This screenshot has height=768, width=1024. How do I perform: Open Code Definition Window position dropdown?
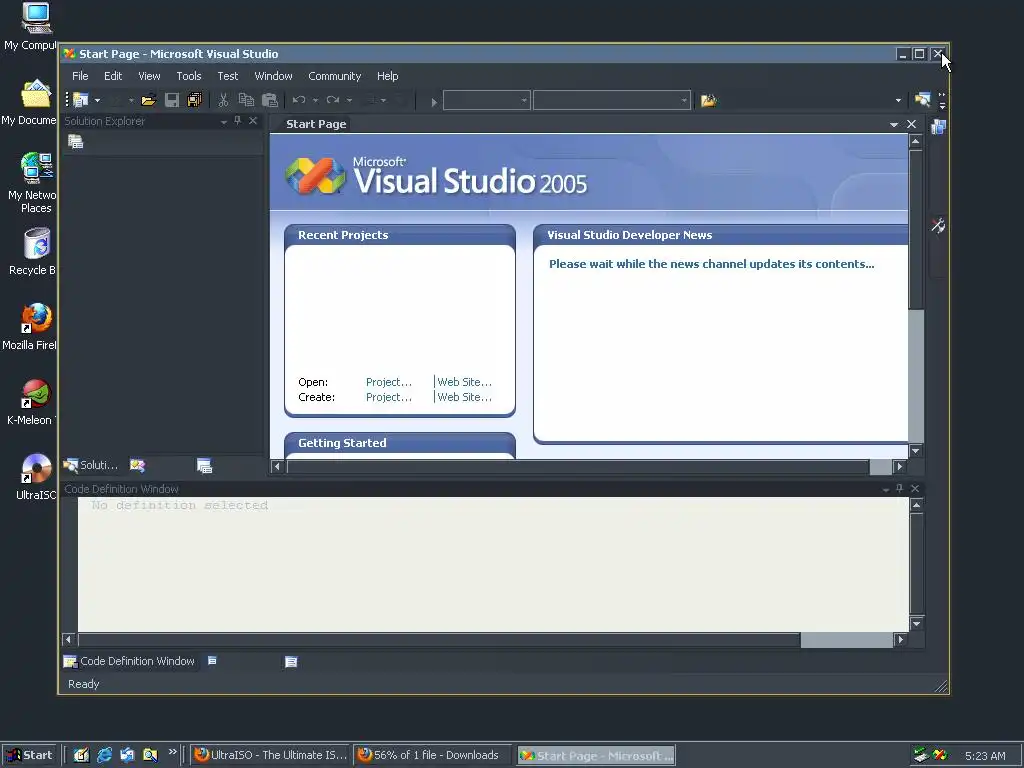click(886, 489)
